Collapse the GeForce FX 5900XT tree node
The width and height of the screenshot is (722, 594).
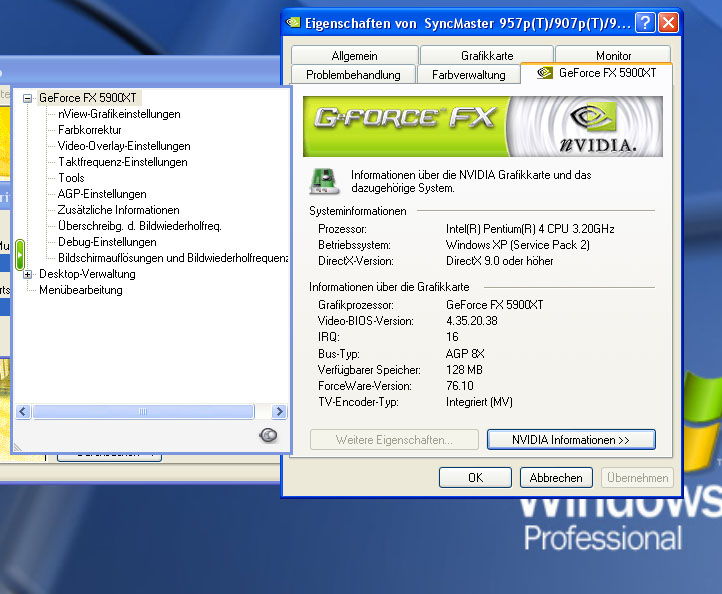pos(28,98)
